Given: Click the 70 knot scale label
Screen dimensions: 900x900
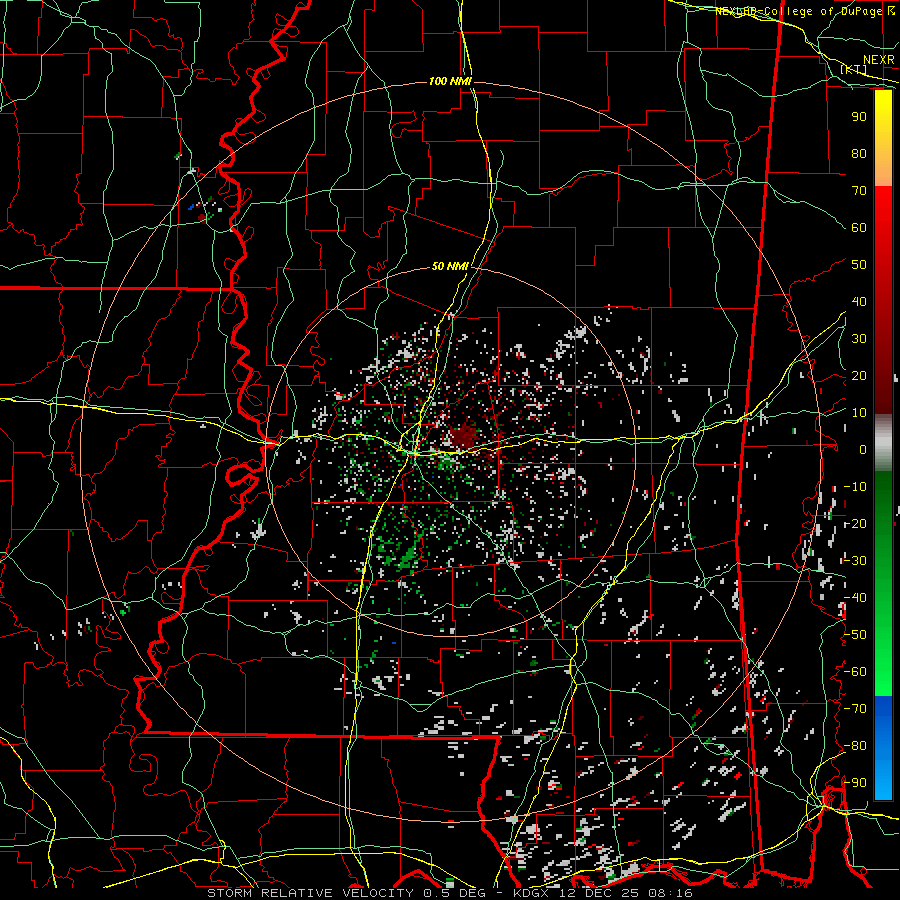Looking at the screenshot, I should [859, 191].
